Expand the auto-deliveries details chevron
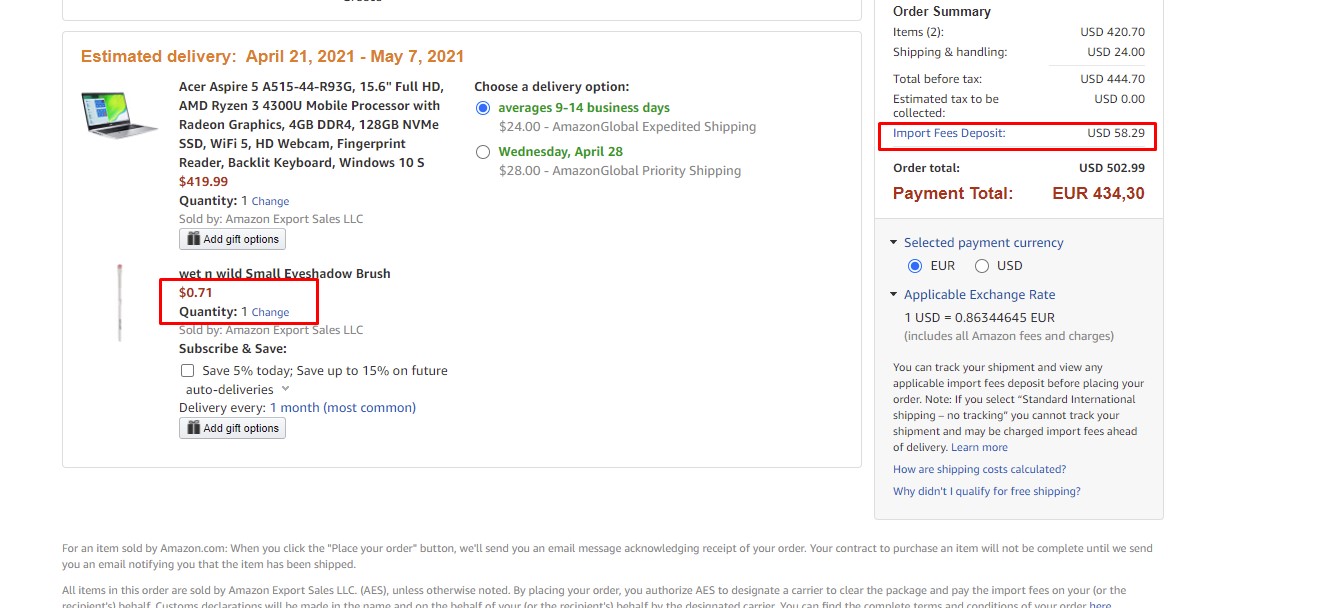Screen dimensions: 1329x608 click(285, 389)
